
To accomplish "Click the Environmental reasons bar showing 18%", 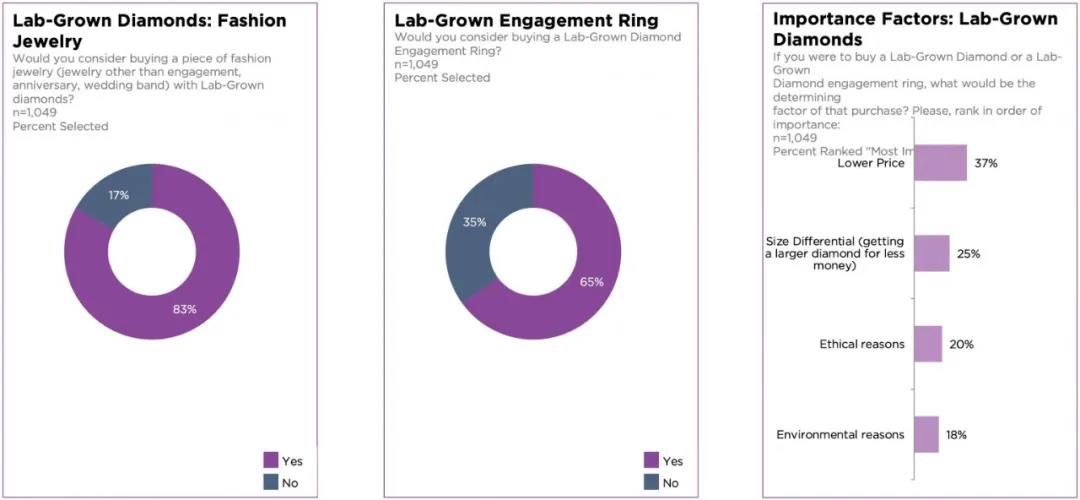I will [x=926, y=434].
